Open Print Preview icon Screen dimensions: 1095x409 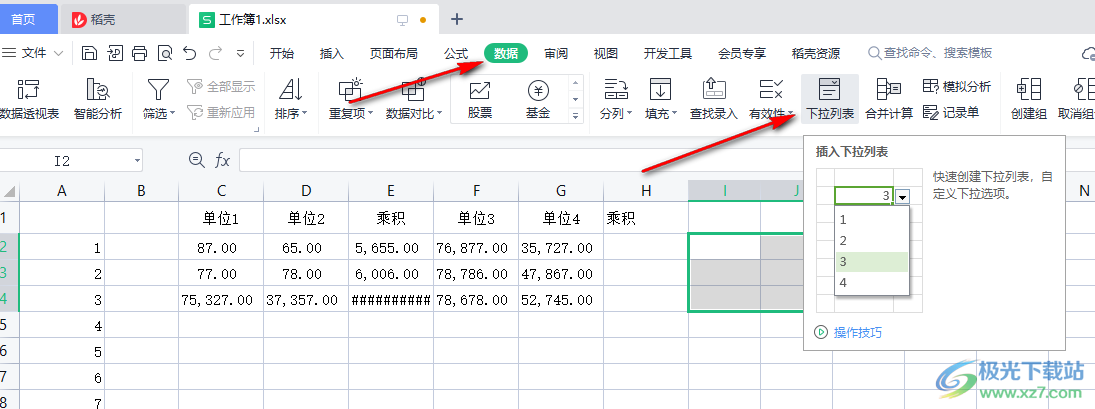pos(165,53)
